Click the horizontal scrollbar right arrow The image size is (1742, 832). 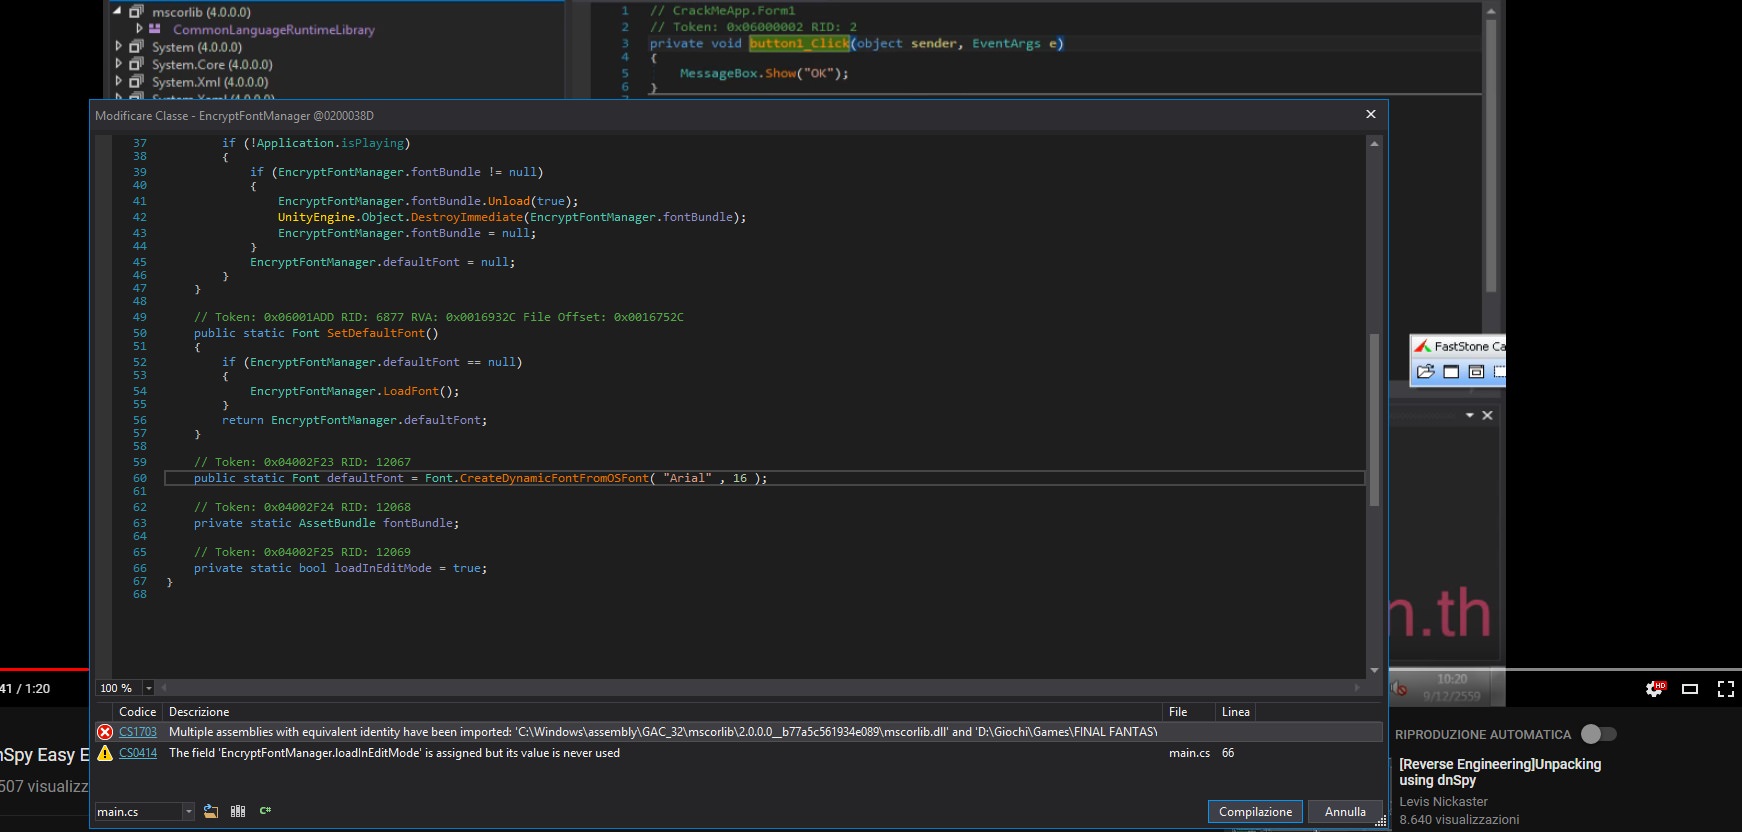pyautogui.click(x=1357, y=688)
